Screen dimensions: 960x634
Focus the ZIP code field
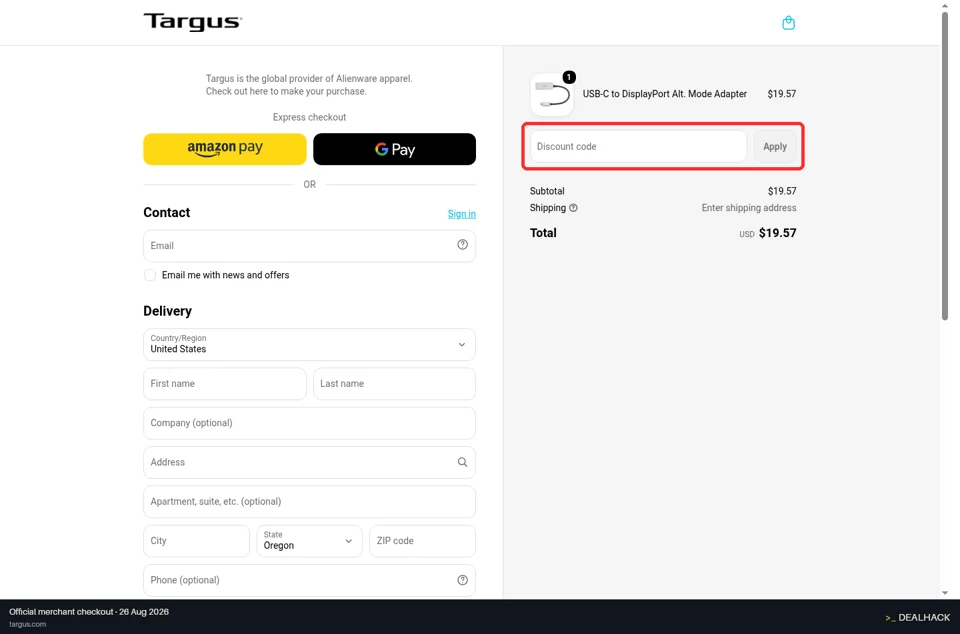tap(422, 541)
